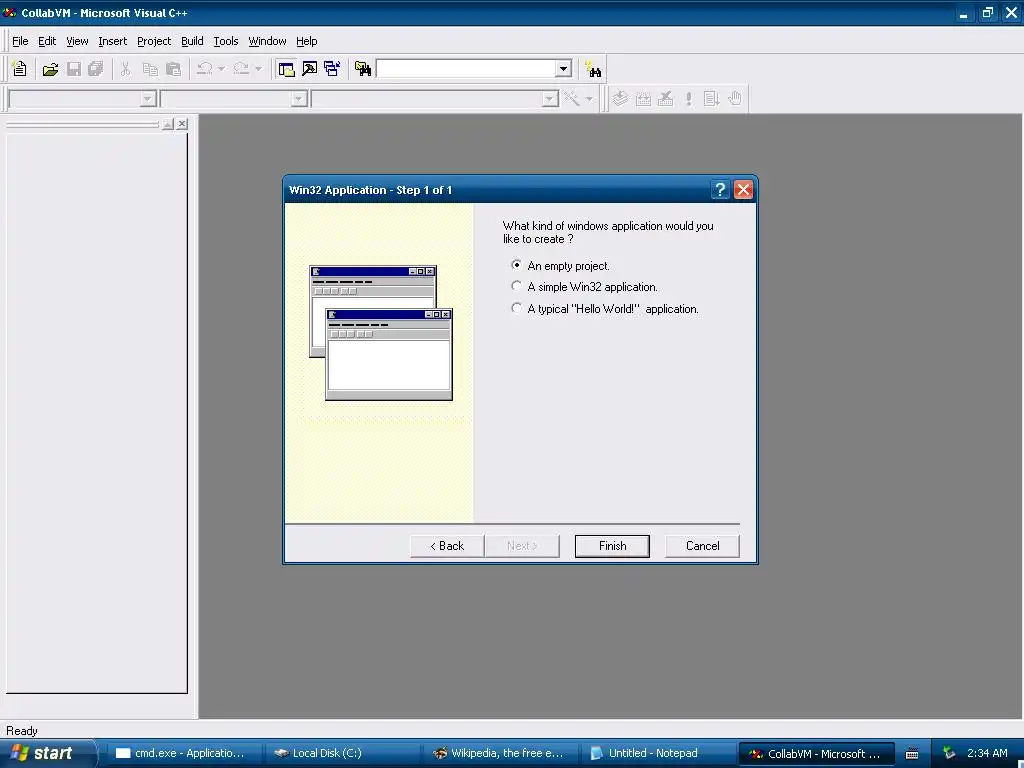Open the Undo history dropdown arrow
Image resolution: width=1024 pixels, height=768 pixels.
221,69
